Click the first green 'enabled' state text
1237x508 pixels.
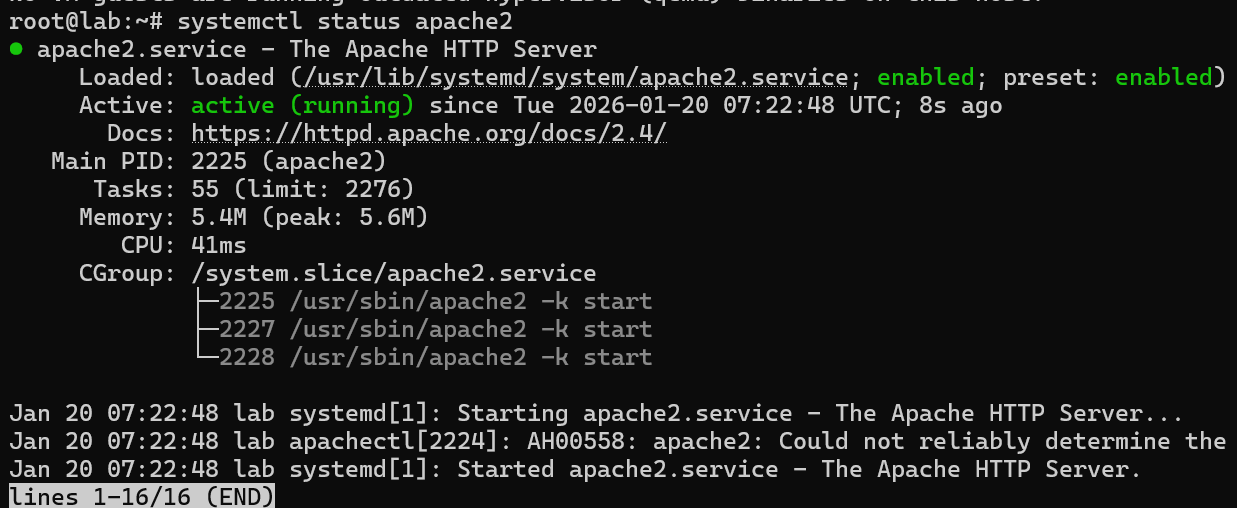tap(925, 77)
